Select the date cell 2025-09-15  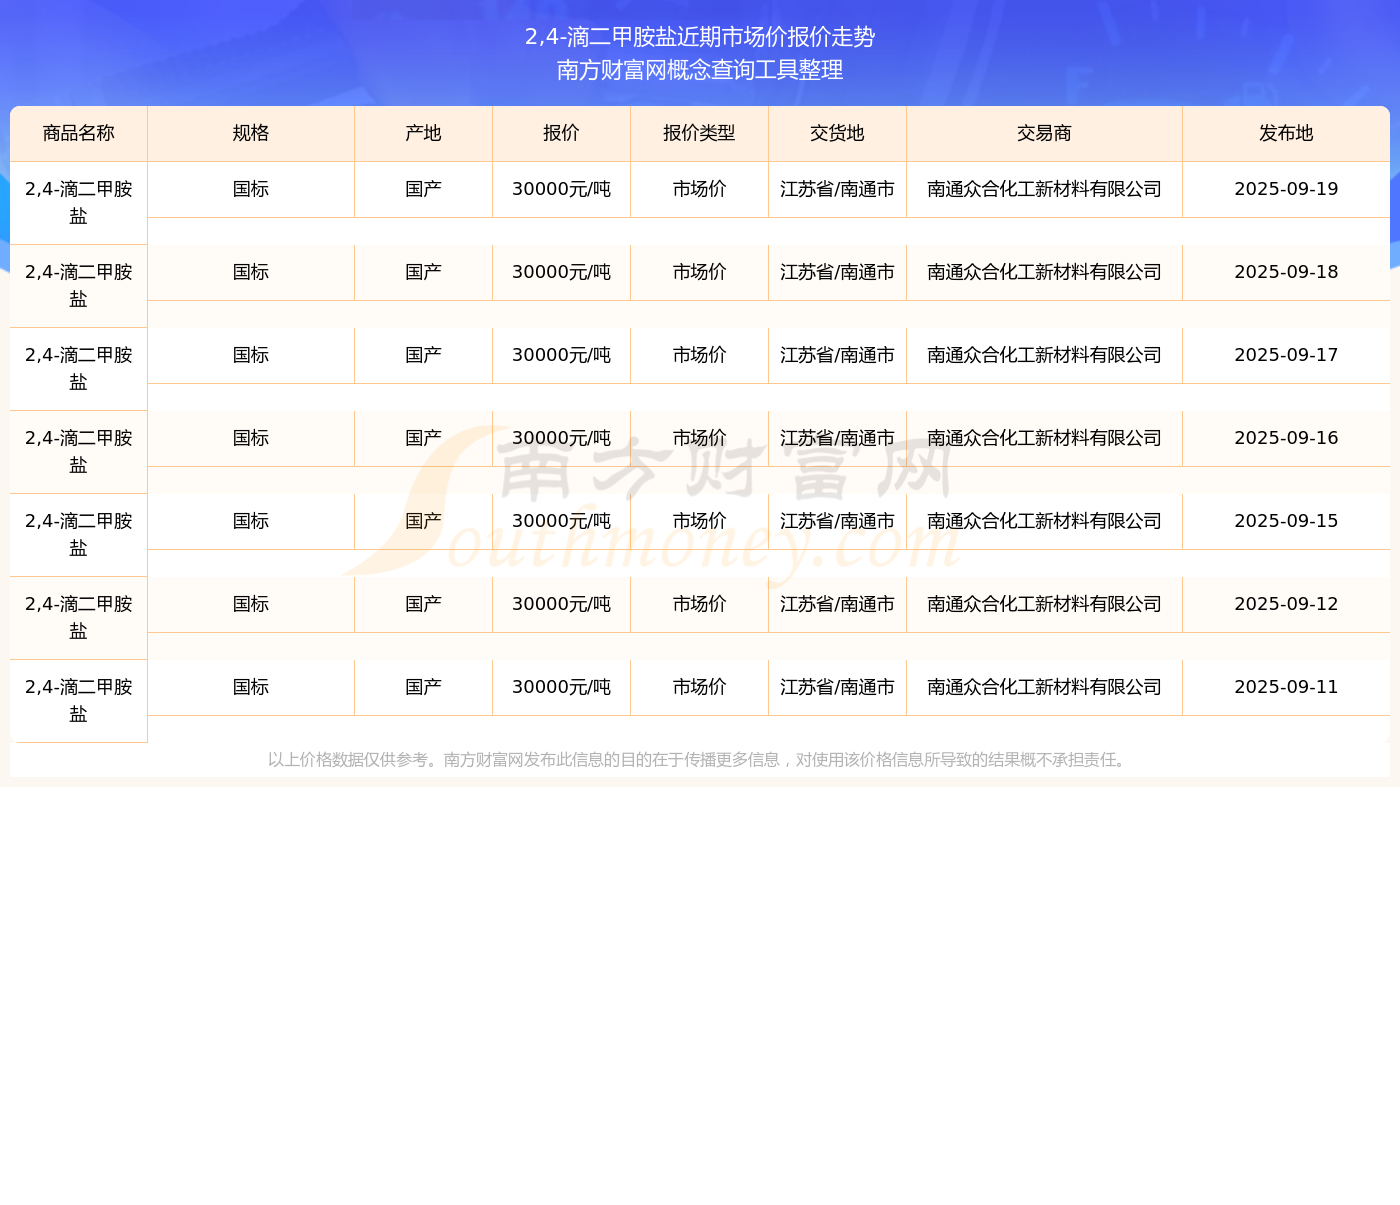pos(1286,521)
